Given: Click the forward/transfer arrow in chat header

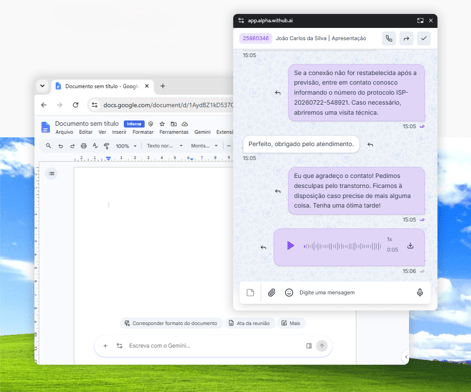Looking at the screenshot, I should click(x=406, y=38).
